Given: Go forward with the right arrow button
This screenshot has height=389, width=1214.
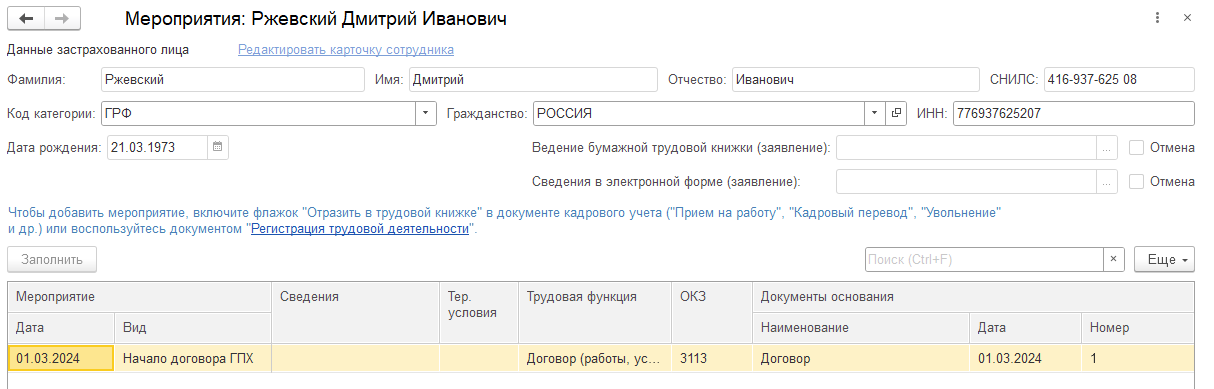Looking at the screenshot, I should pyautogui.click(x=62, y=19).
